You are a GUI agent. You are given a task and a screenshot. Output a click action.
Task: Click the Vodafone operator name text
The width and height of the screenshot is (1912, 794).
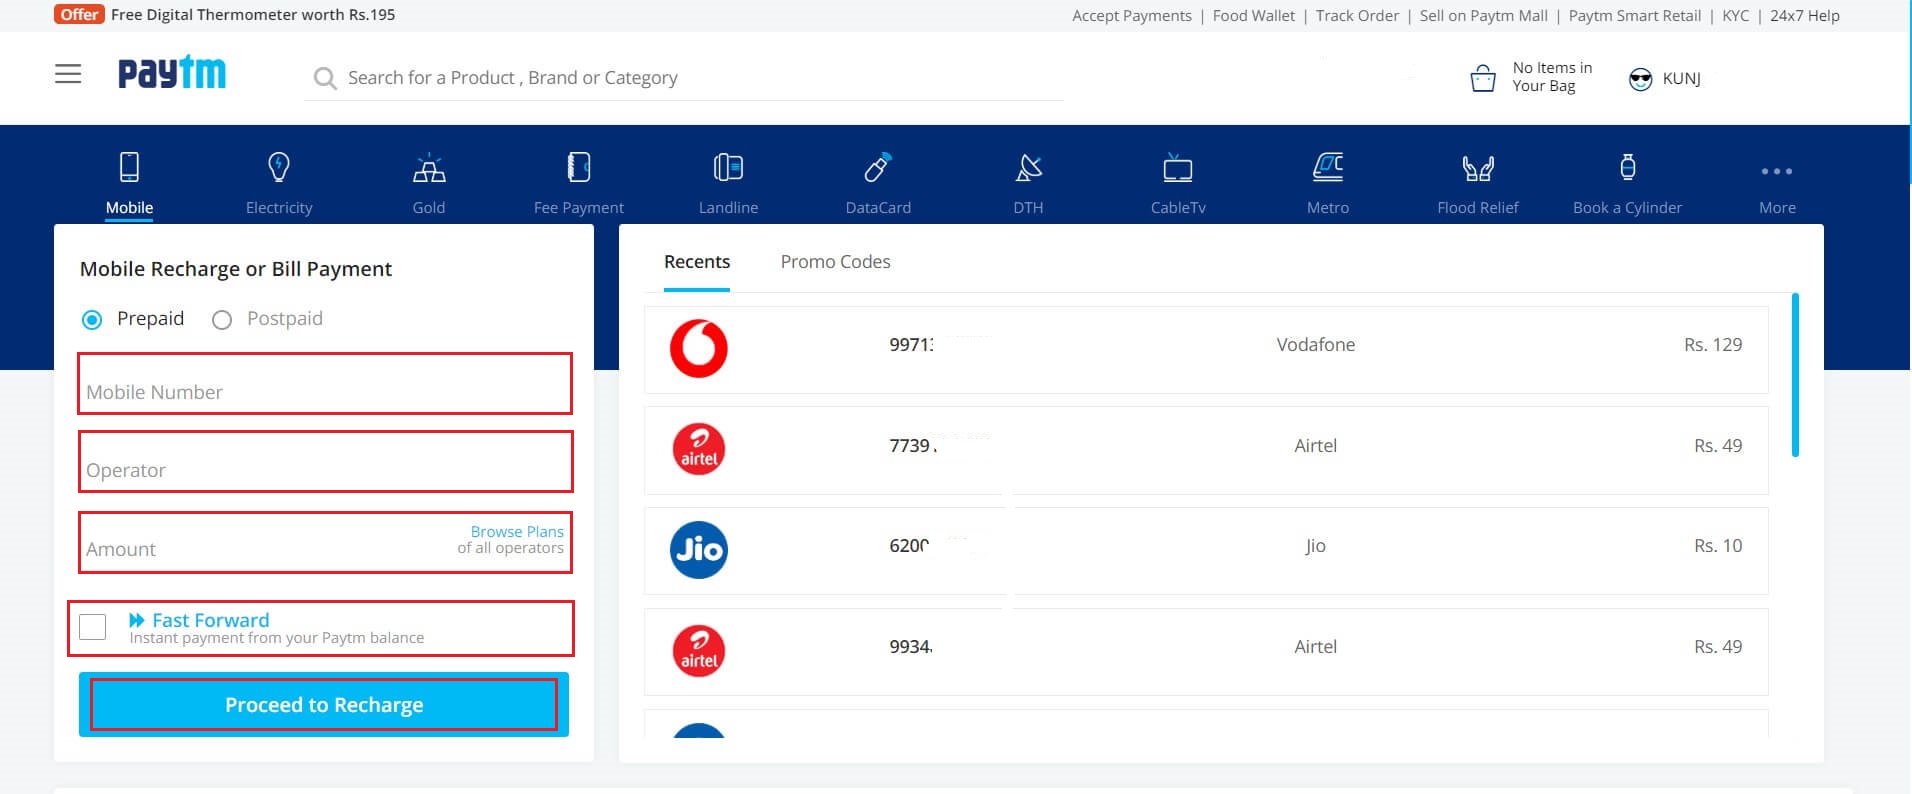1316,345
